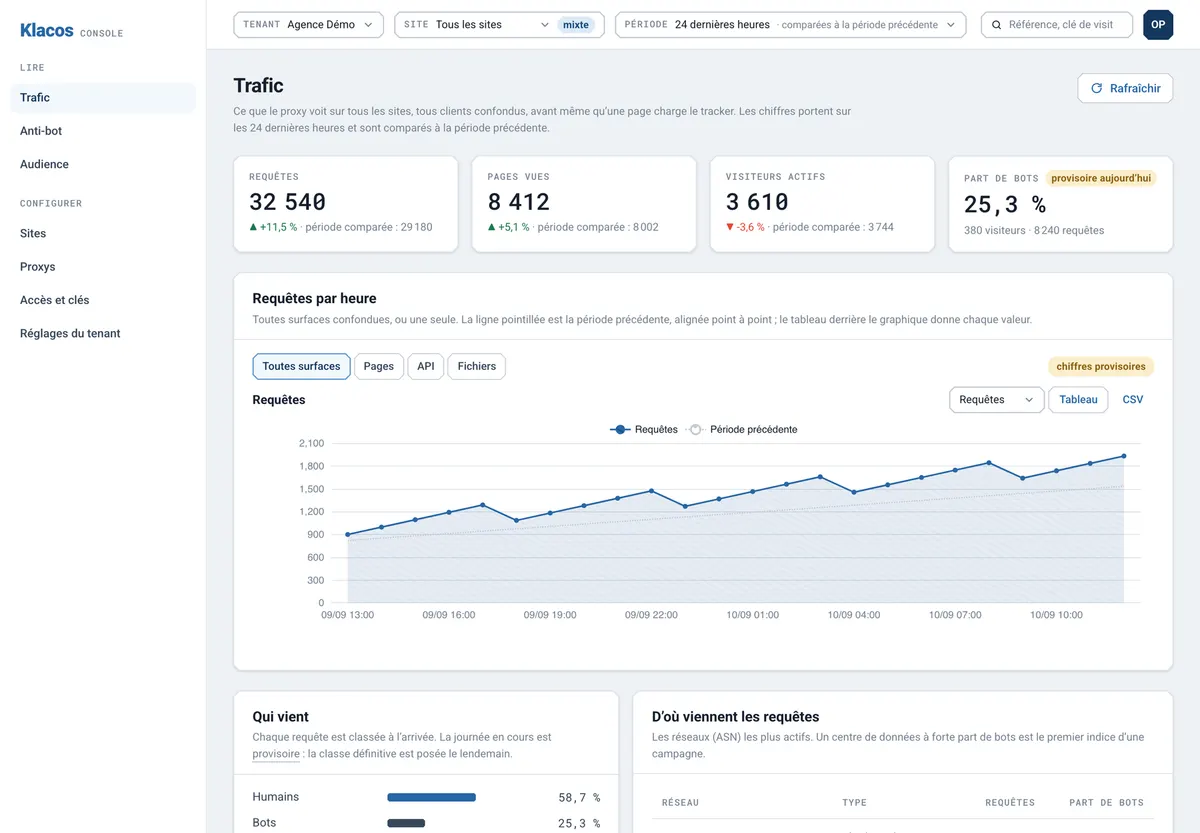Open the Tenant Agence Démo dropdown
This screenshot has width=1200, height=833.
click(x=308, y=25)
